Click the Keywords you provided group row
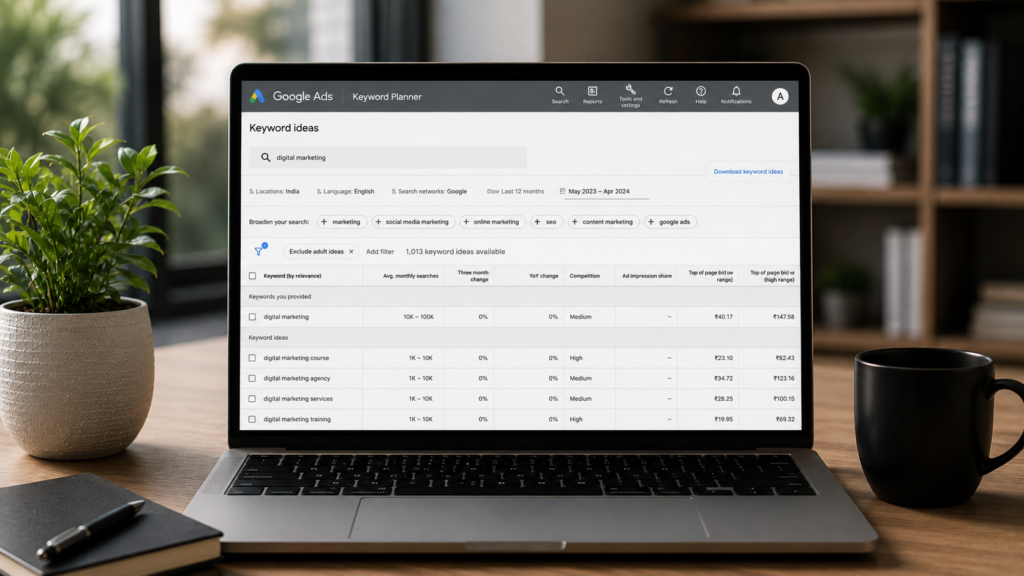 [x=520, y=296]
